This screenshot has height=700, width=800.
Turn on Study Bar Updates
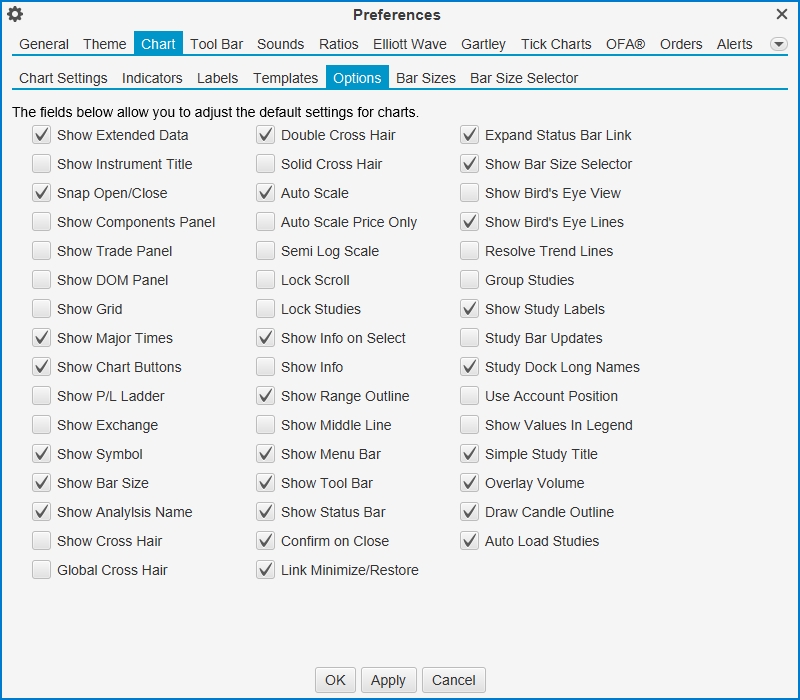click(469, 338)
